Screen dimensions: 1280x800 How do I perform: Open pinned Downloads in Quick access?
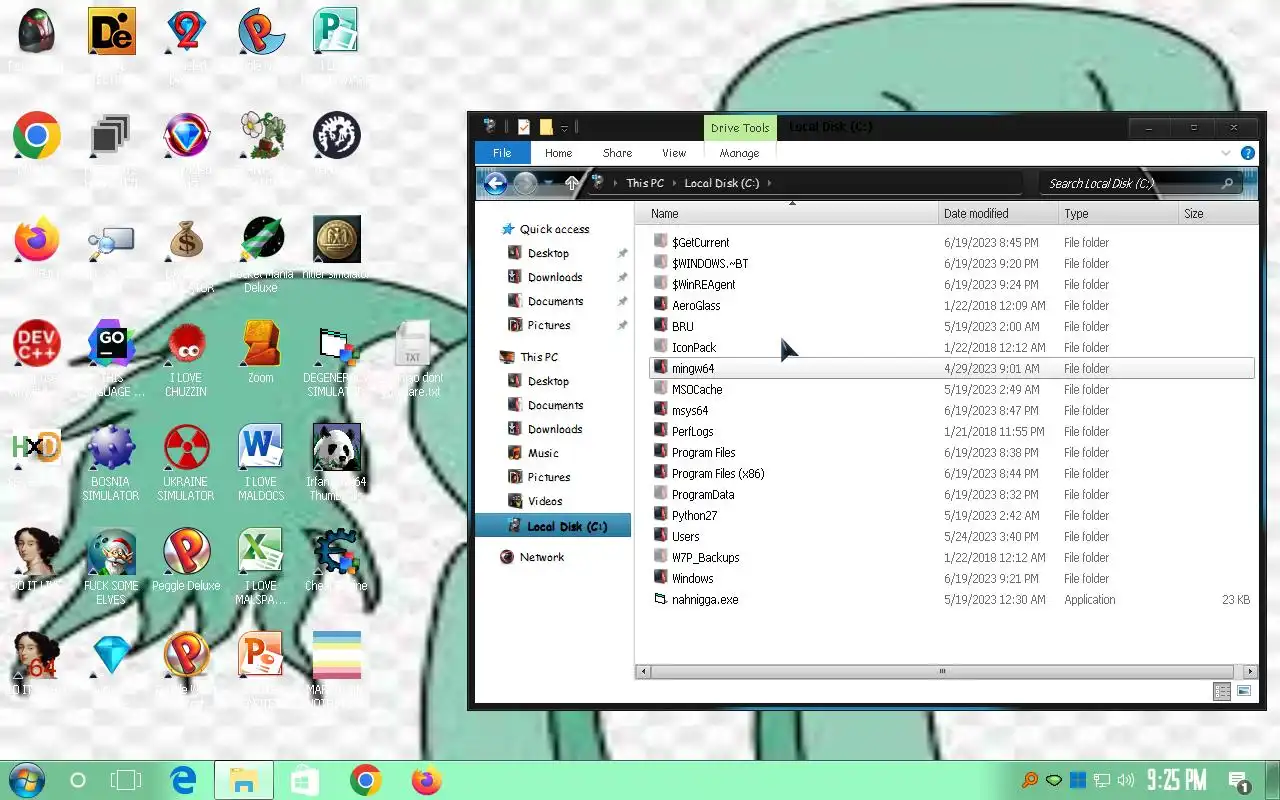click(555, 277)
